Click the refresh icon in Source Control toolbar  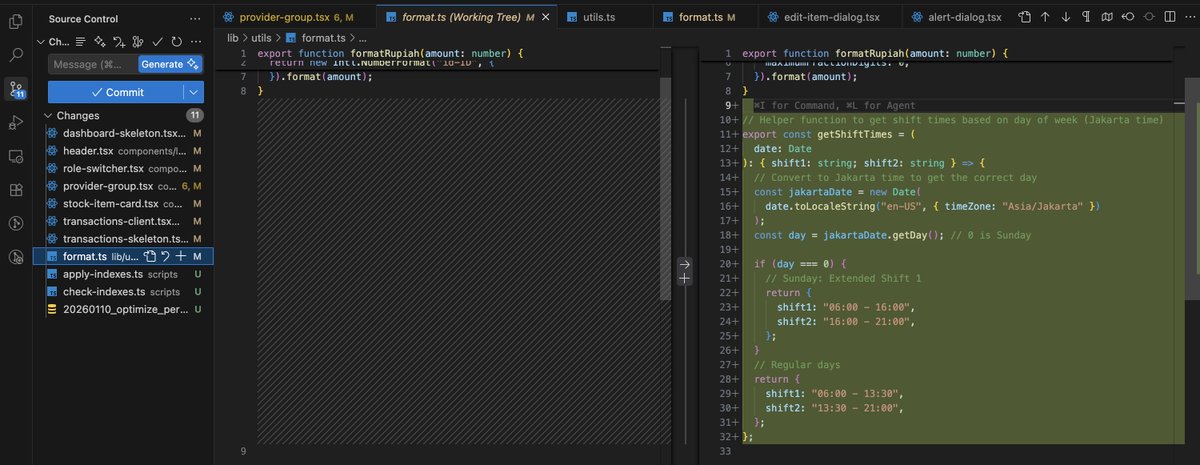pos(176,41)
